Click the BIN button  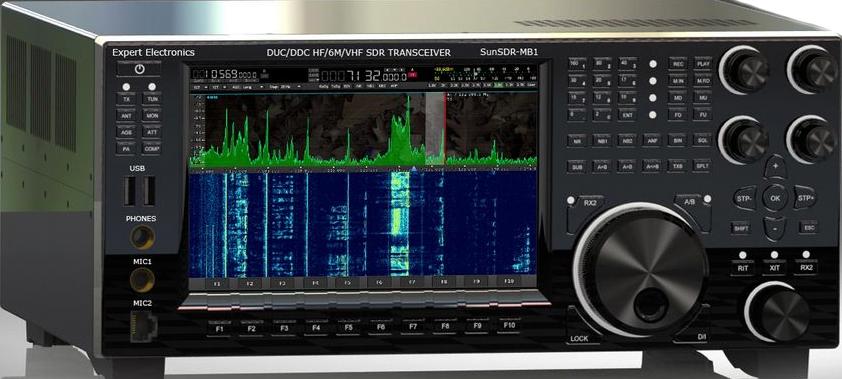tap(678, 140)
